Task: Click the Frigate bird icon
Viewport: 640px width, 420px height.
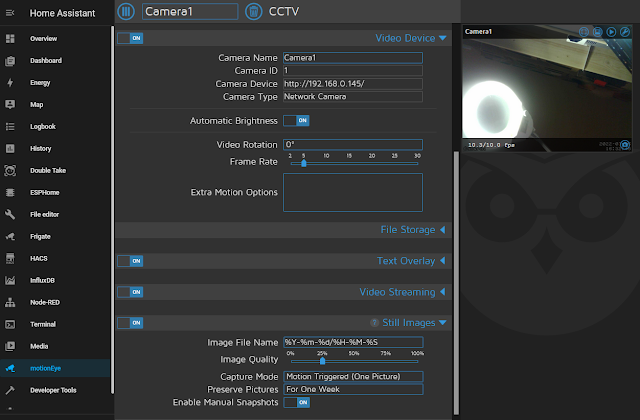Action: pos(10,236)
